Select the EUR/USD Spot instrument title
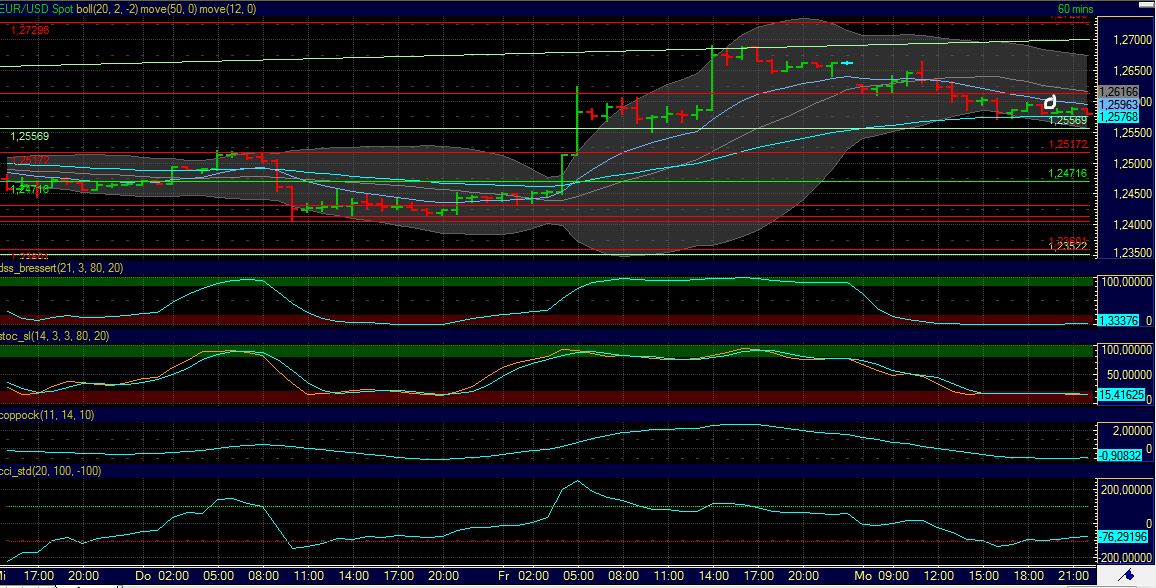The image size is (1156, 588). (36, 8)
